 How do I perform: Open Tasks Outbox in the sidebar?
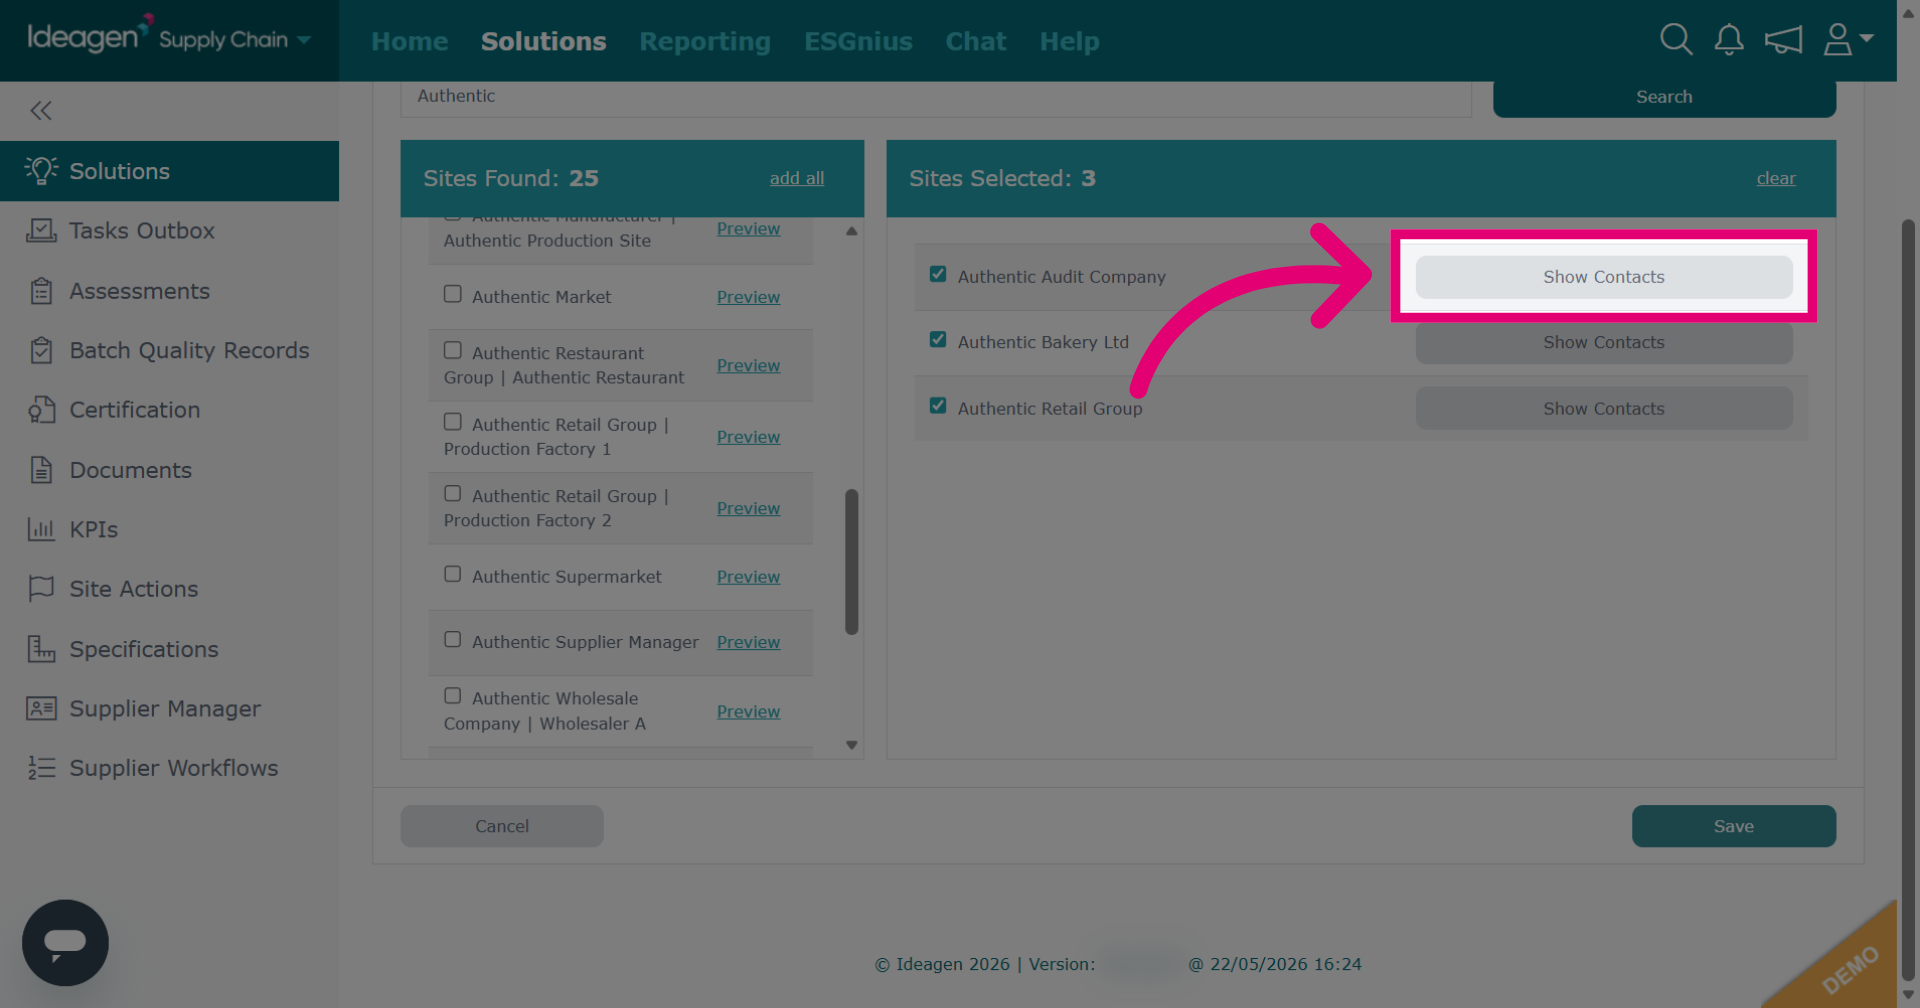142,231
